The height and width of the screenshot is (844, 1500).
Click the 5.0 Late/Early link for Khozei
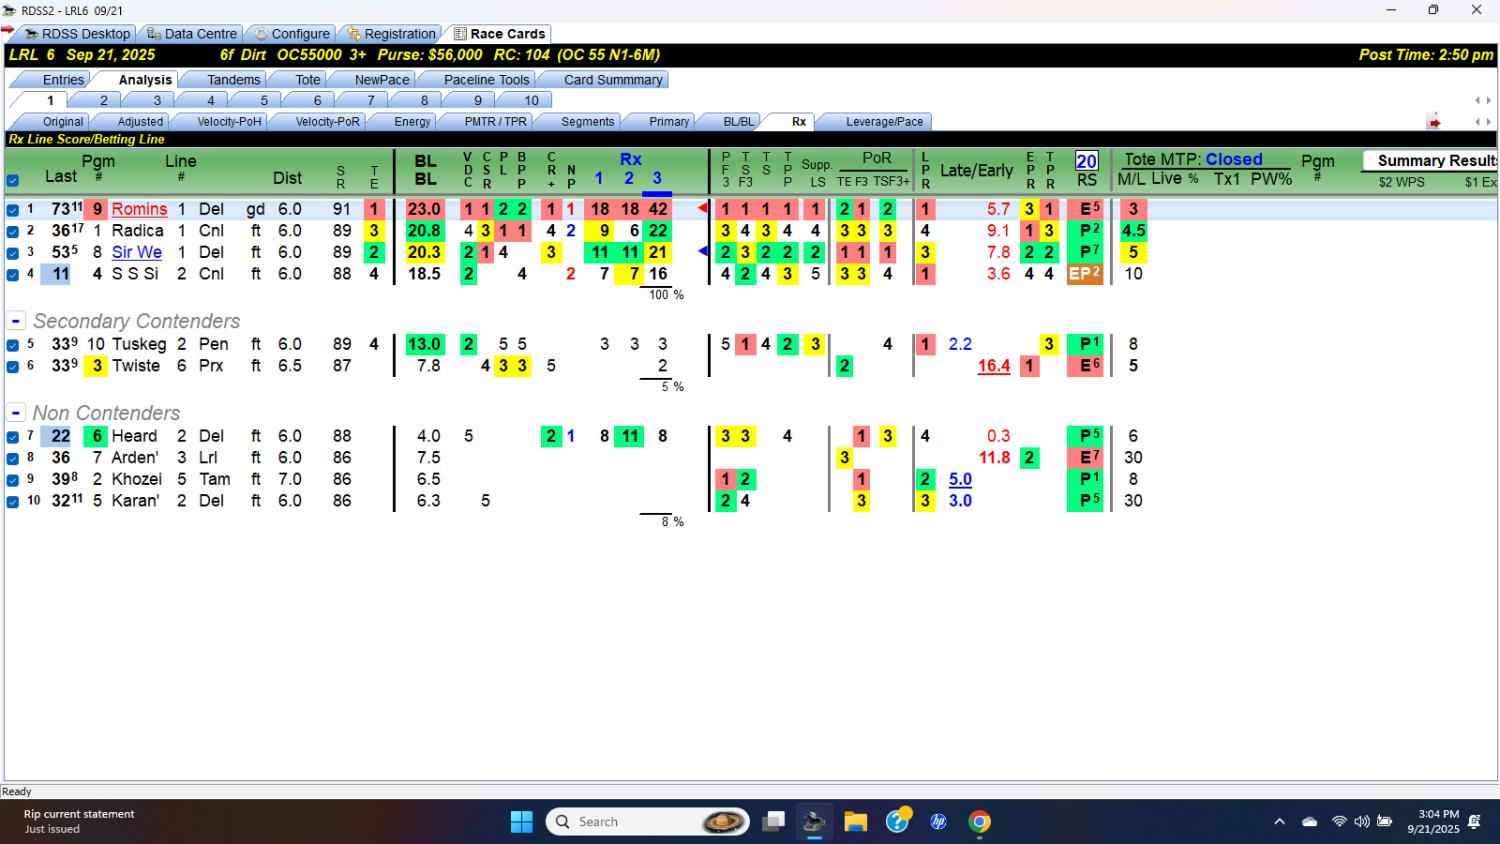tap(960, 479)
